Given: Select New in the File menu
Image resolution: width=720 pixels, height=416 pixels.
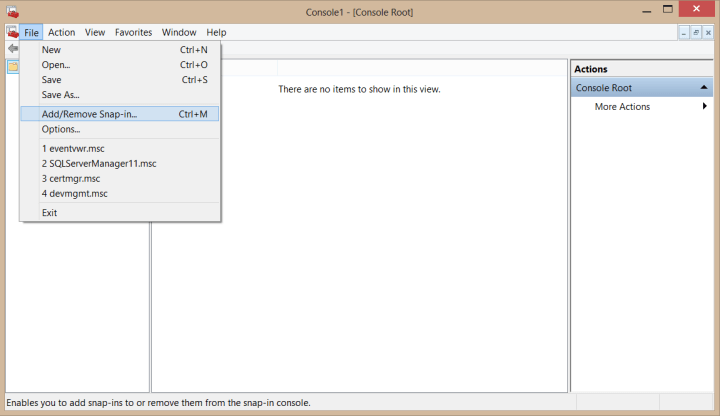Looking at the screenshot, I should click(51, 50).
